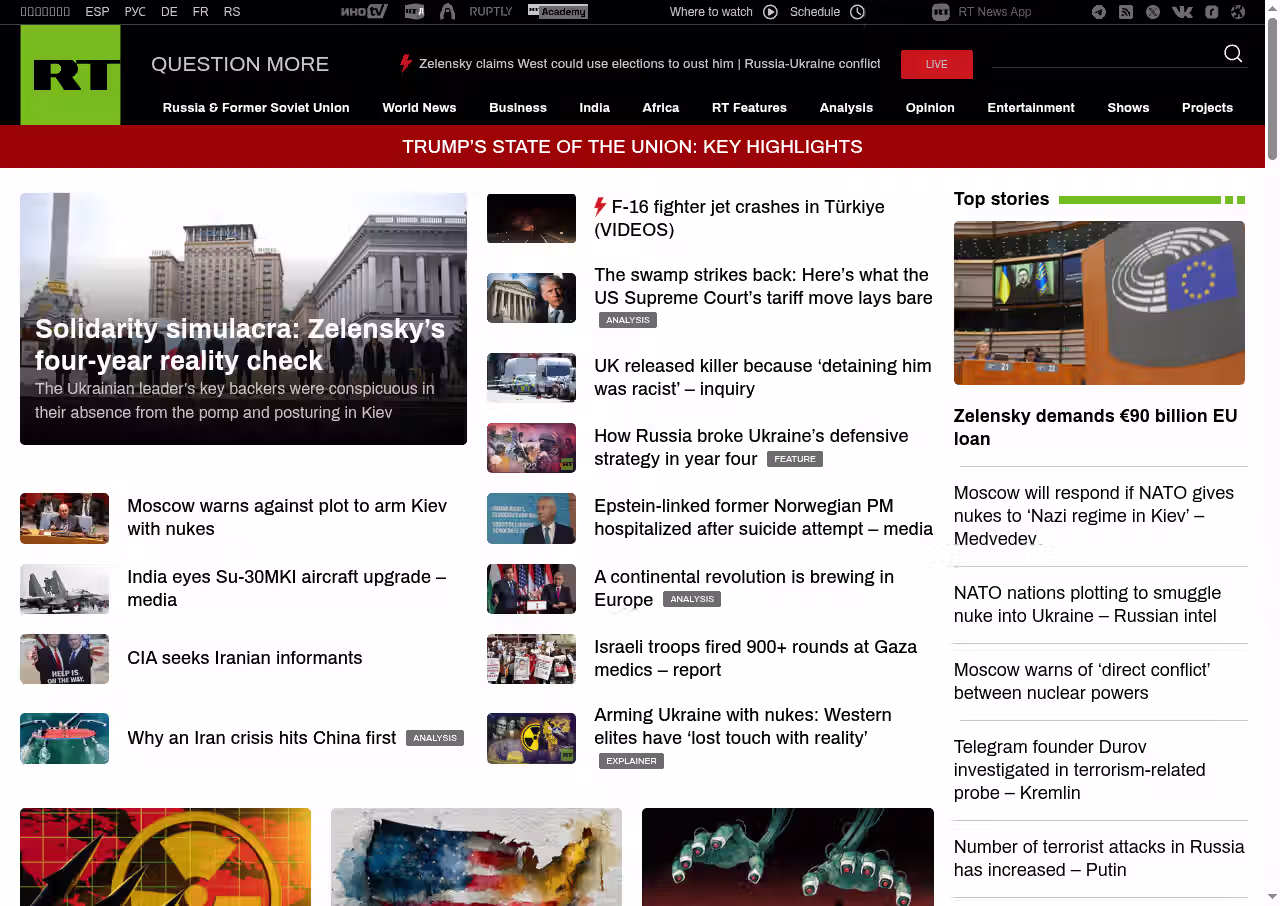
Task: Click the RT green logo
Action: tap(70, 75)
